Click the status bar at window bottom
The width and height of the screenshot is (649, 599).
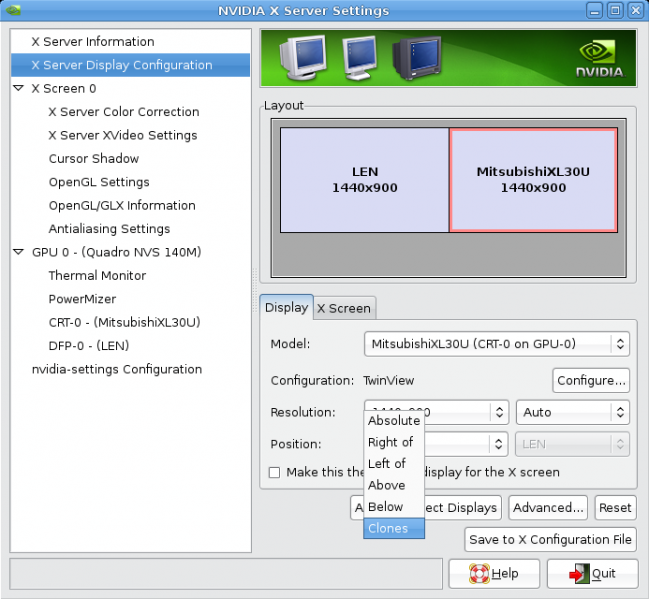226,574
